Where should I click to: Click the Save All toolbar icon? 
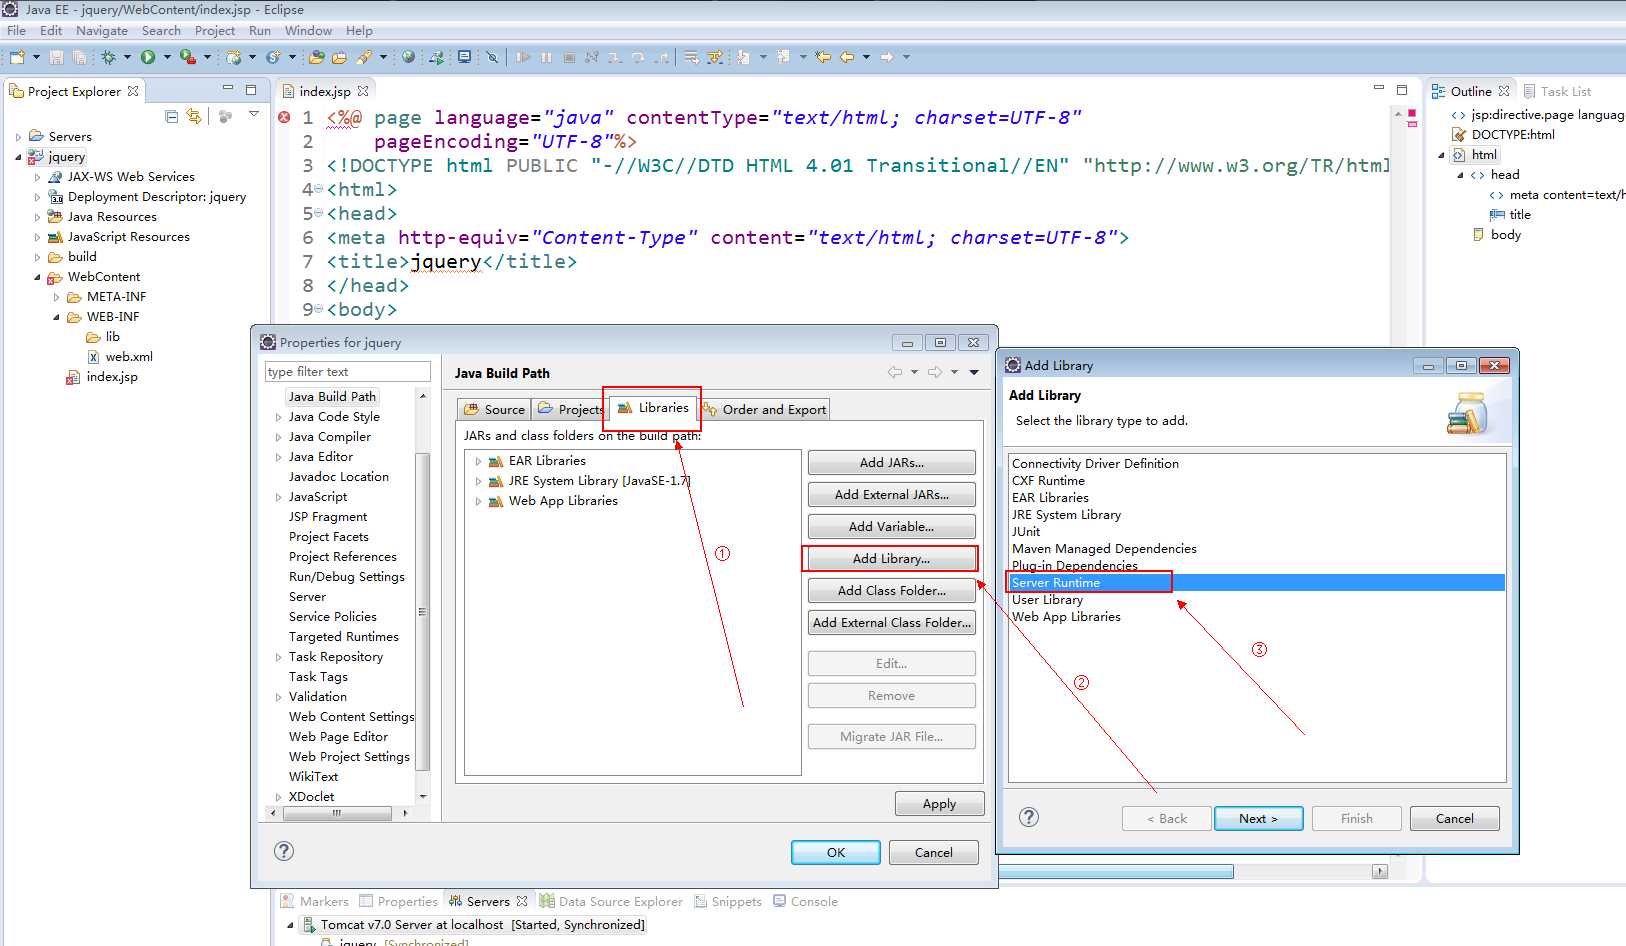tap(79, 57)
